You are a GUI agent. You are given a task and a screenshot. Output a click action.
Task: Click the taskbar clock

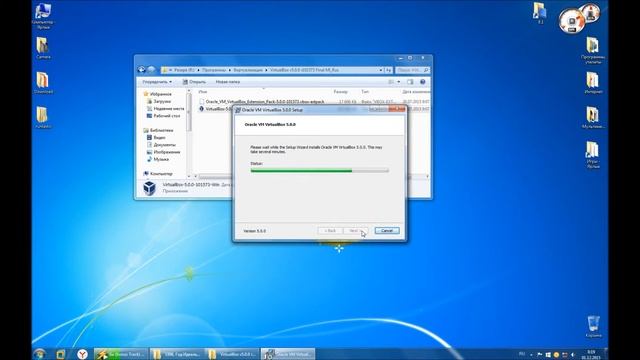point(591,354)
